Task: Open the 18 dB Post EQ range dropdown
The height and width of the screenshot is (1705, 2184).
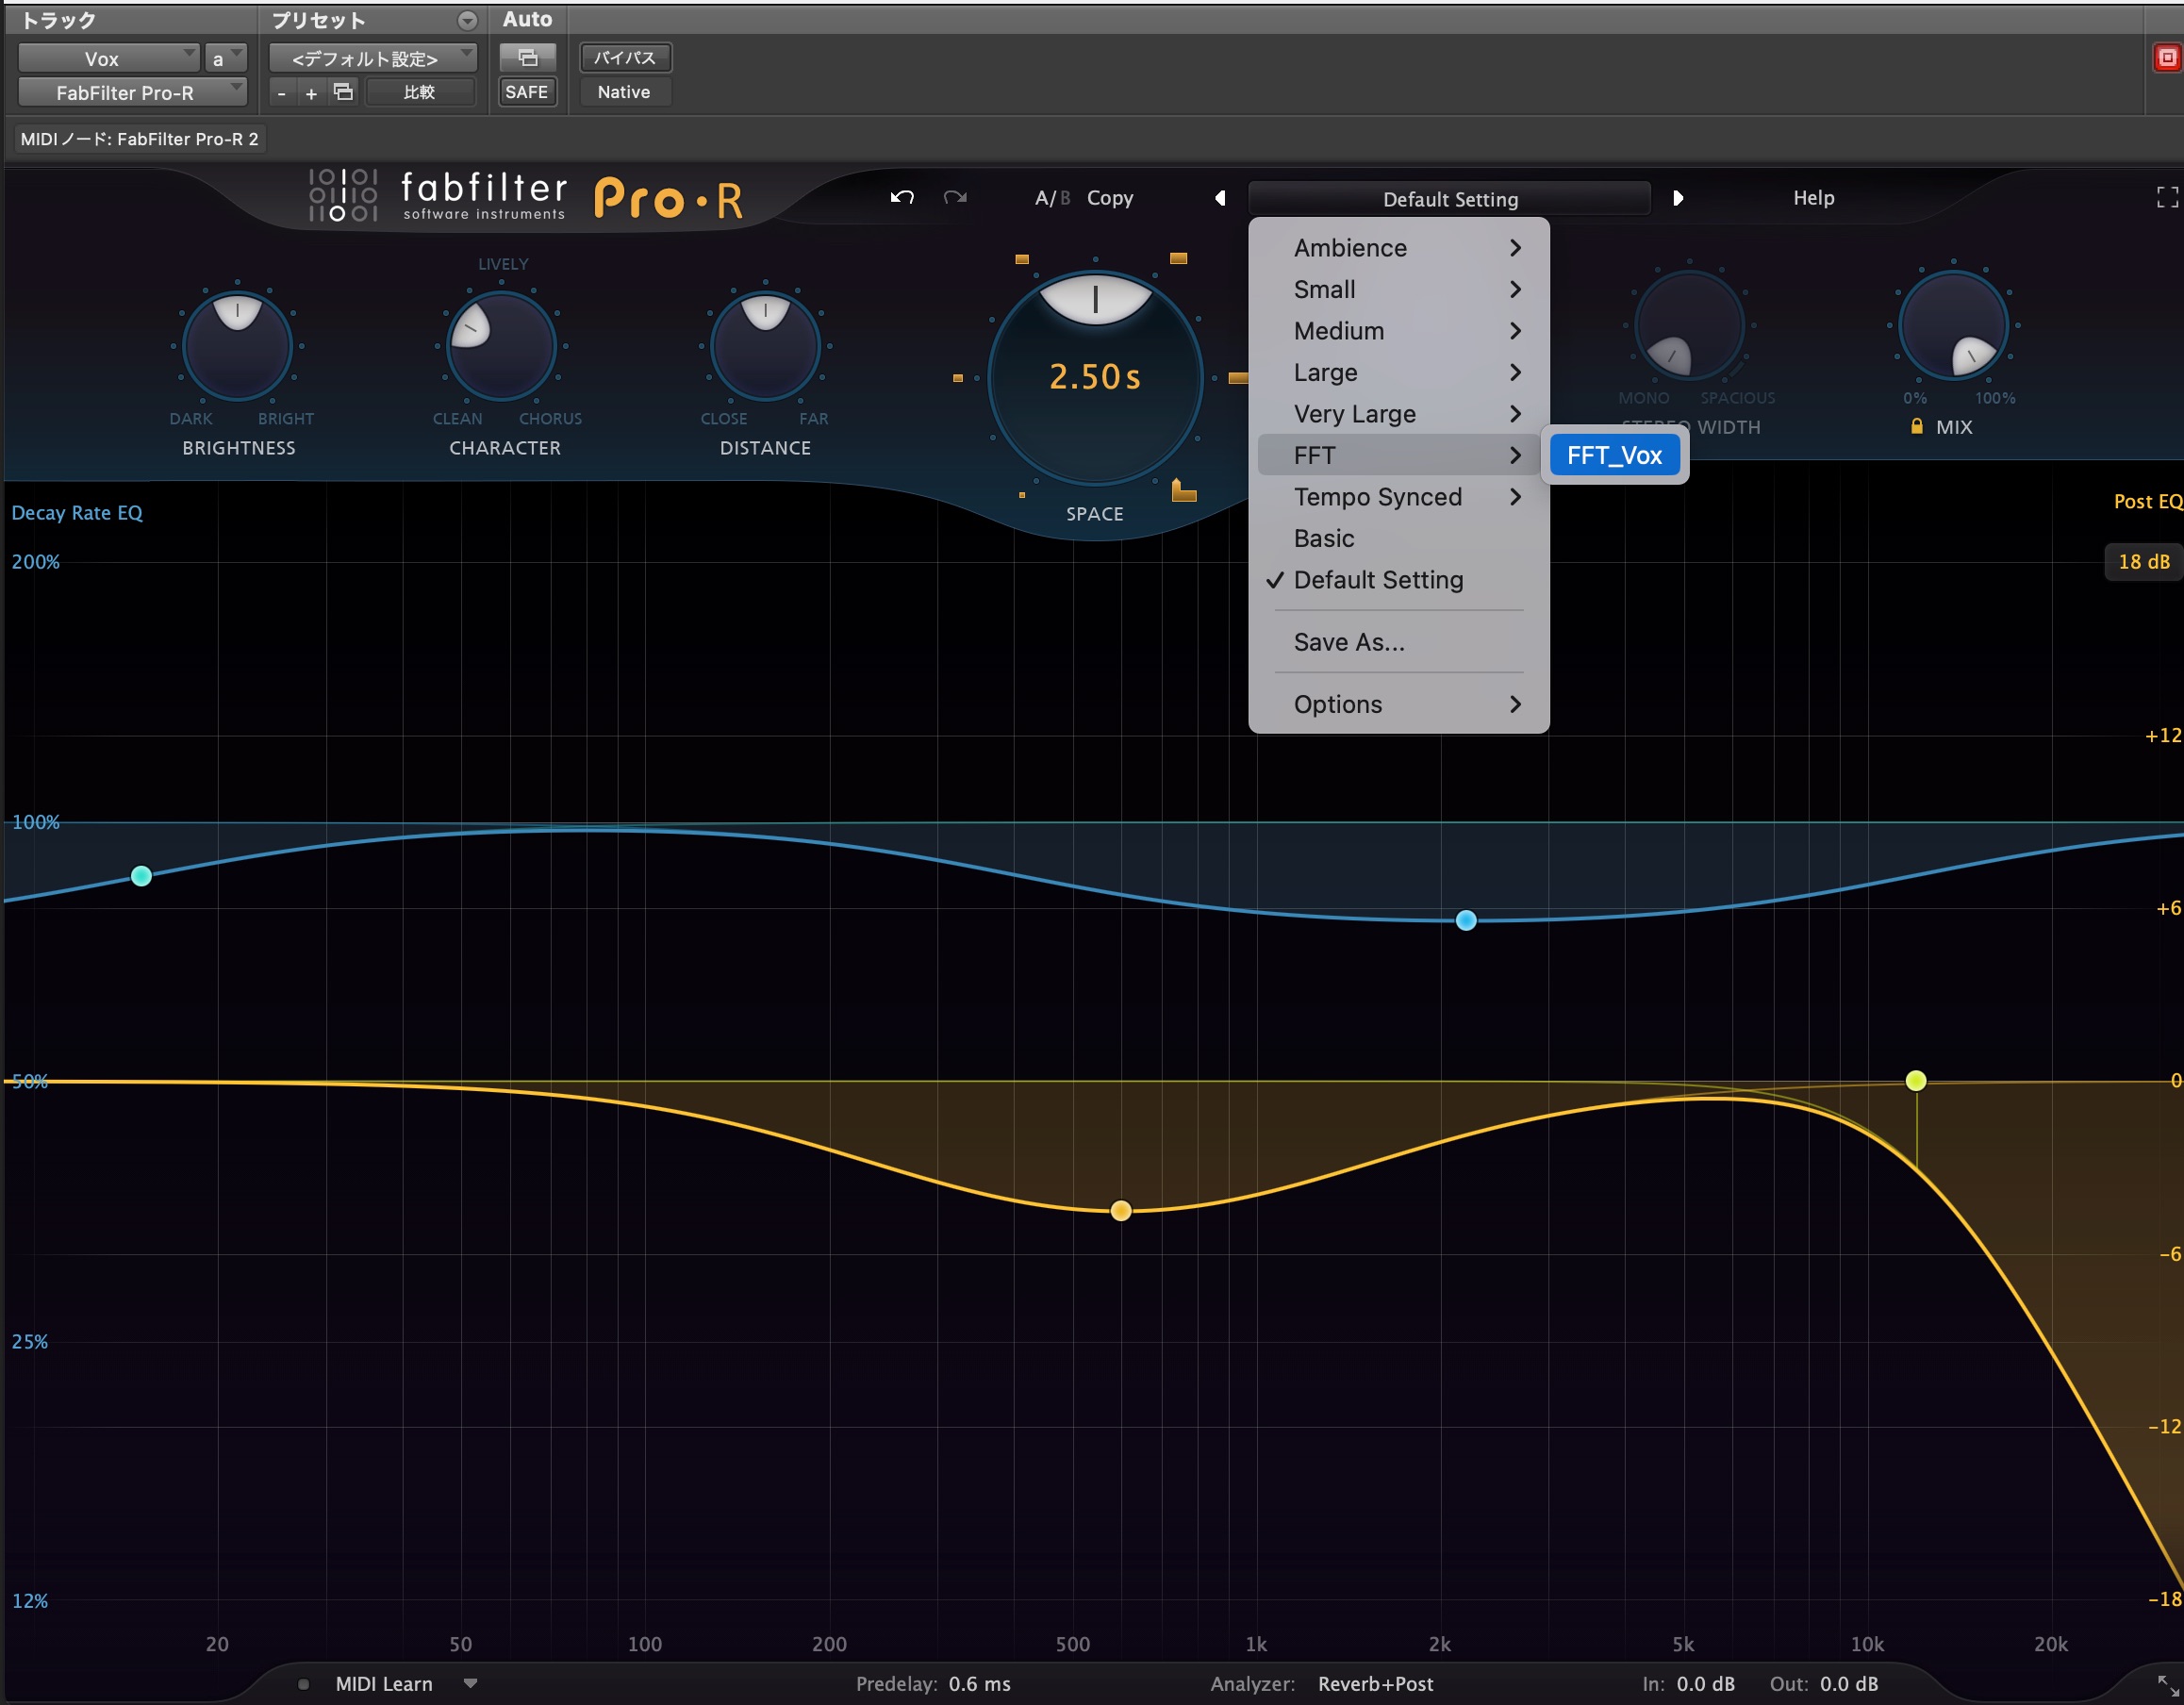Action: click(x=2143, y=561)
